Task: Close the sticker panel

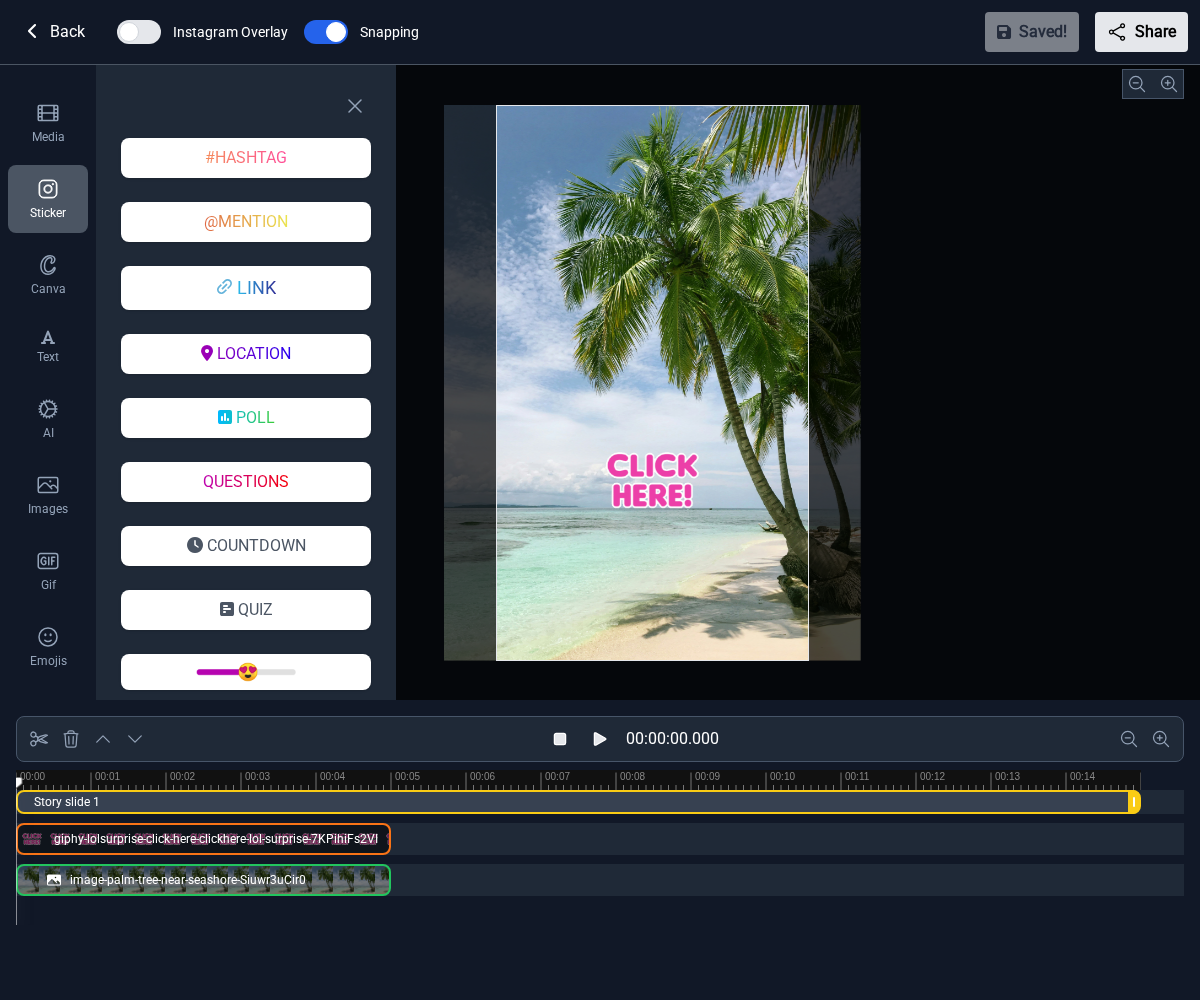Action: click(355, 106)
